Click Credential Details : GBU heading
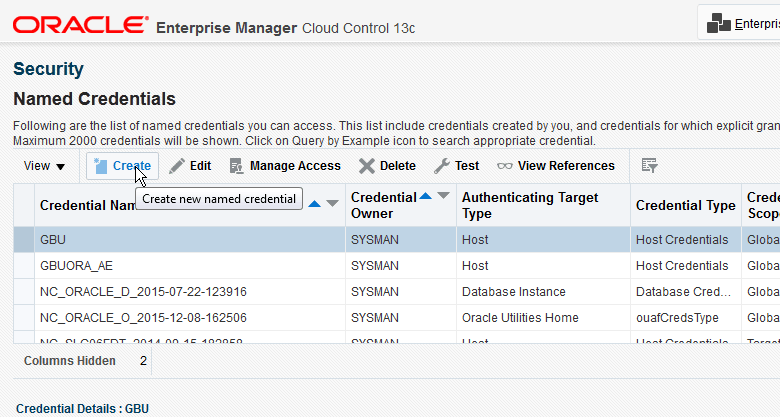 tap(82, 409)
